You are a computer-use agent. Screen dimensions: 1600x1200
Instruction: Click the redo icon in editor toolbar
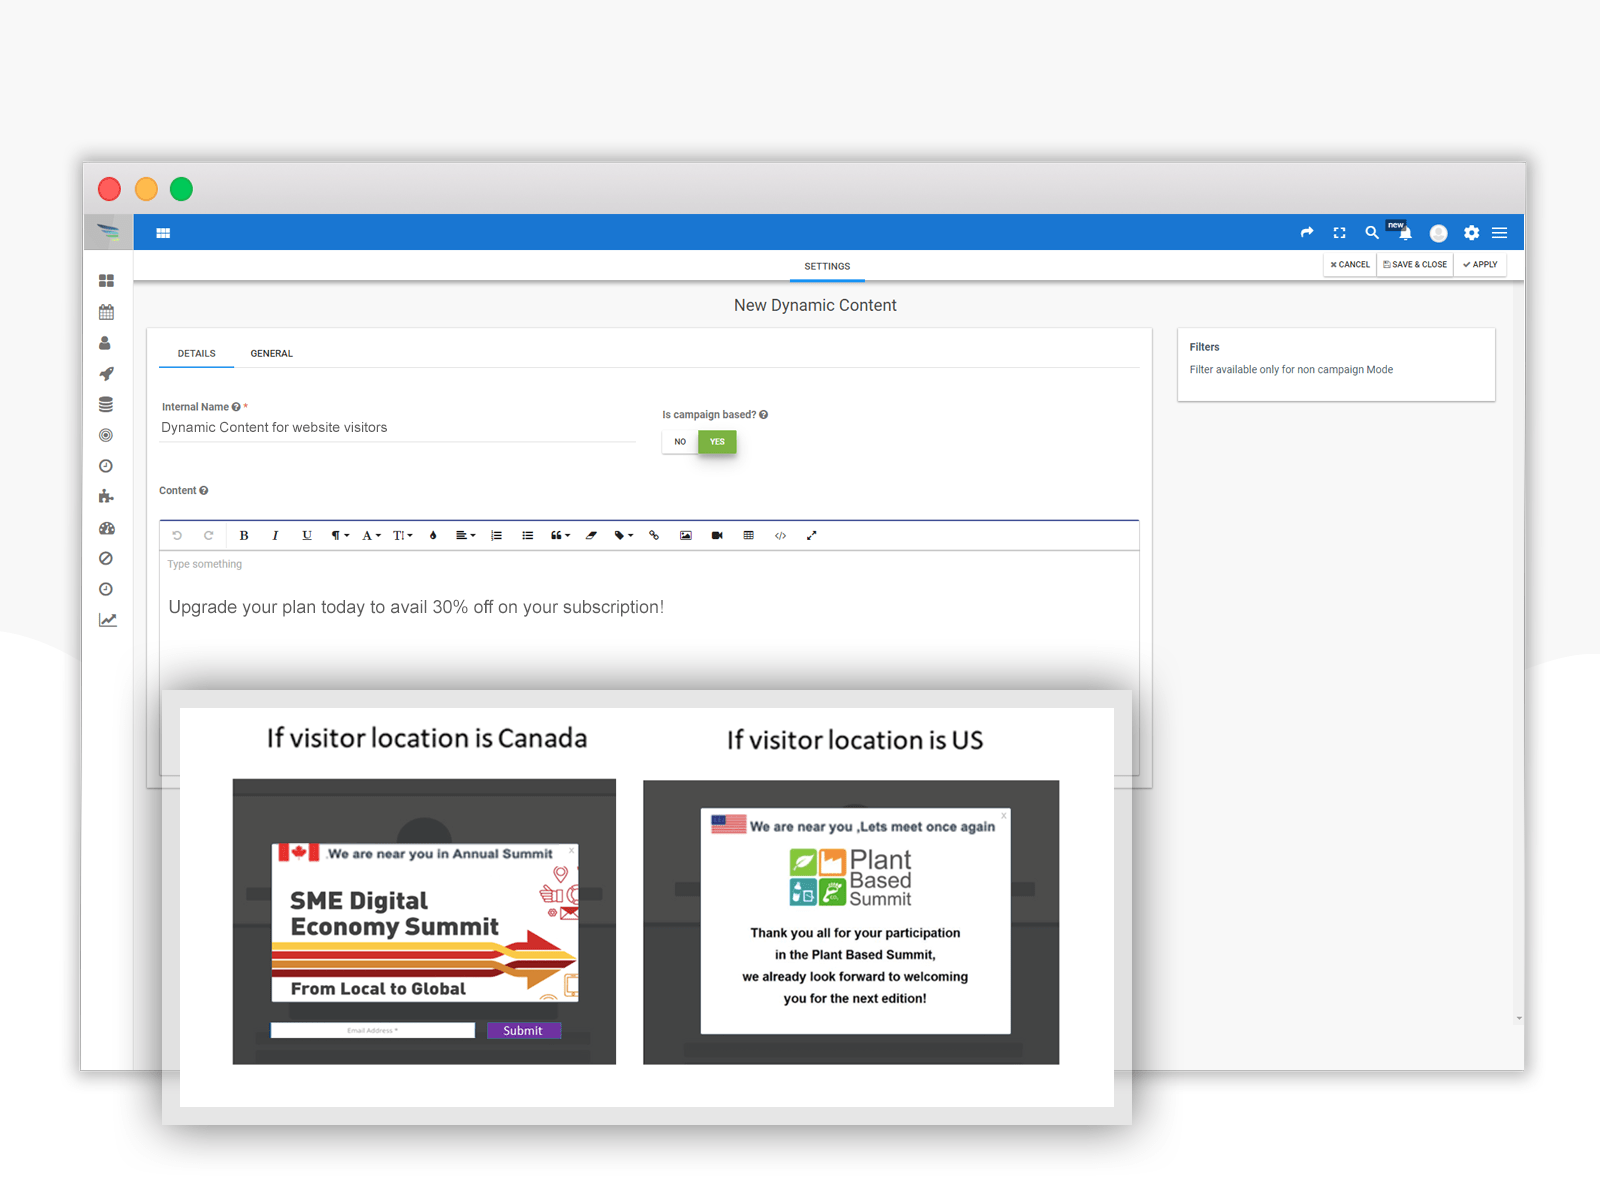209,536
